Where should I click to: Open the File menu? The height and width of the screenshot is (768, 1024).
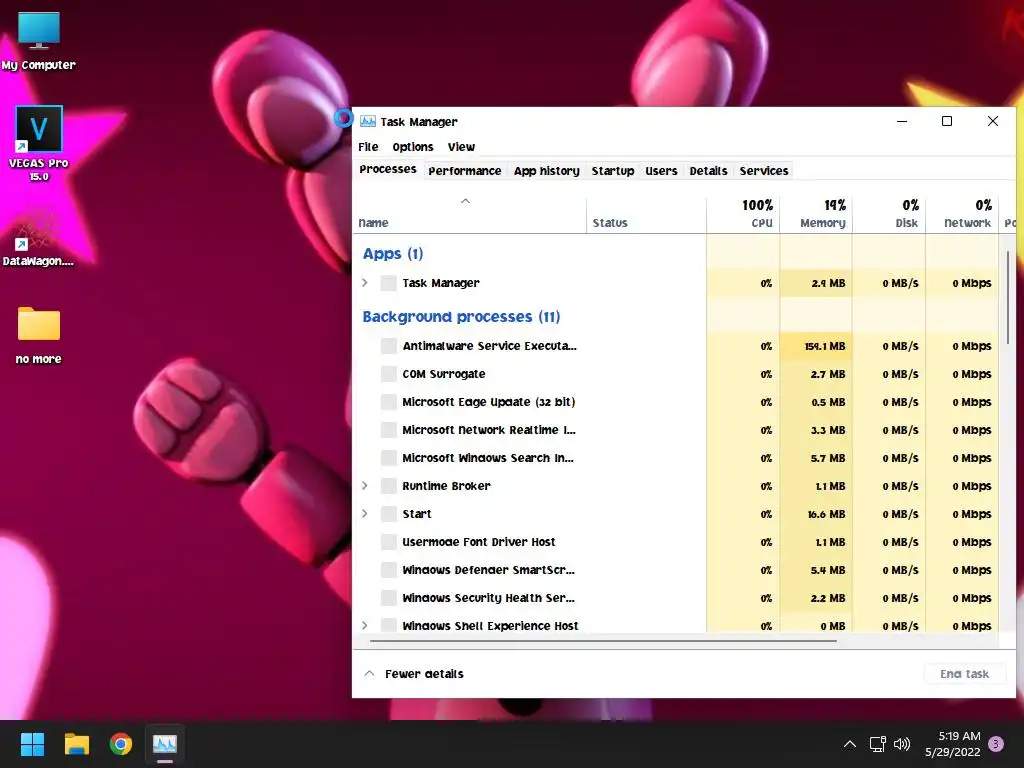(x=368, y=147)
